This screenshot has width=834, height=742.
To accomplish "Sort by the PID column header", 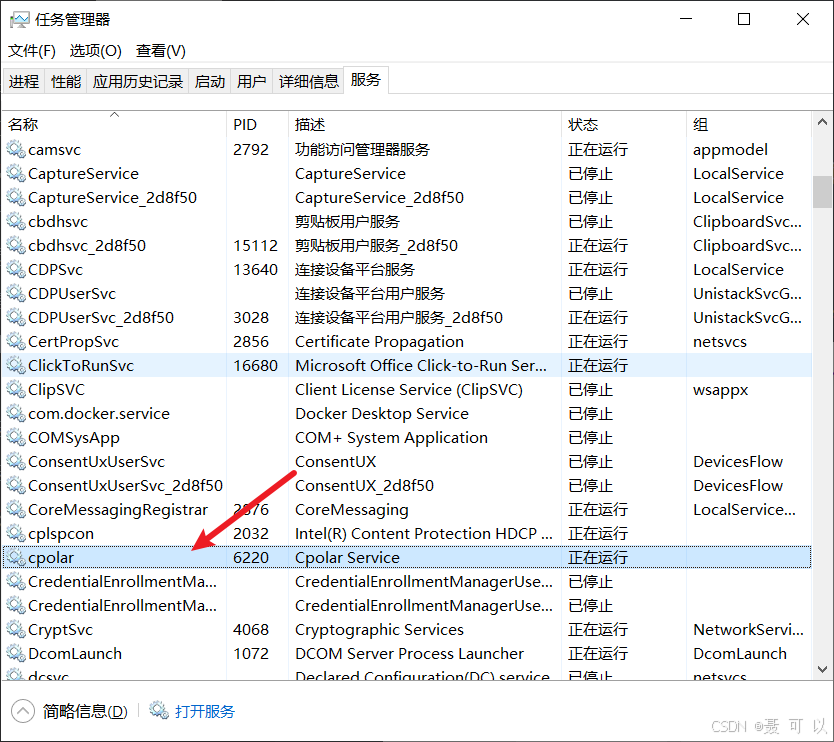I will tap(257, 124).
